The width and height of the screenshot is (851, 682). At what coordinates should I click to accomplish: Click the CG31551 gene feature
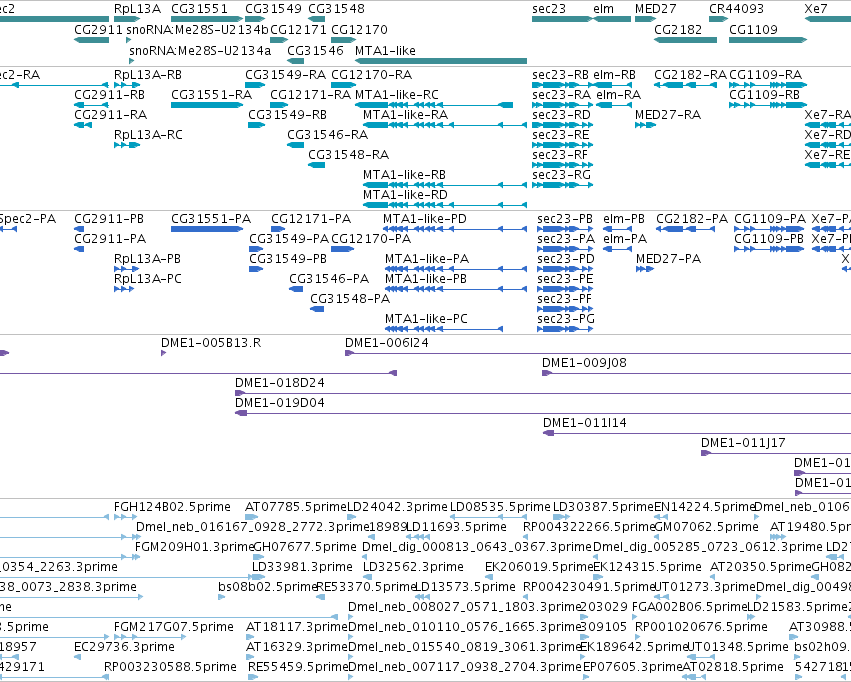click(207, 19)
